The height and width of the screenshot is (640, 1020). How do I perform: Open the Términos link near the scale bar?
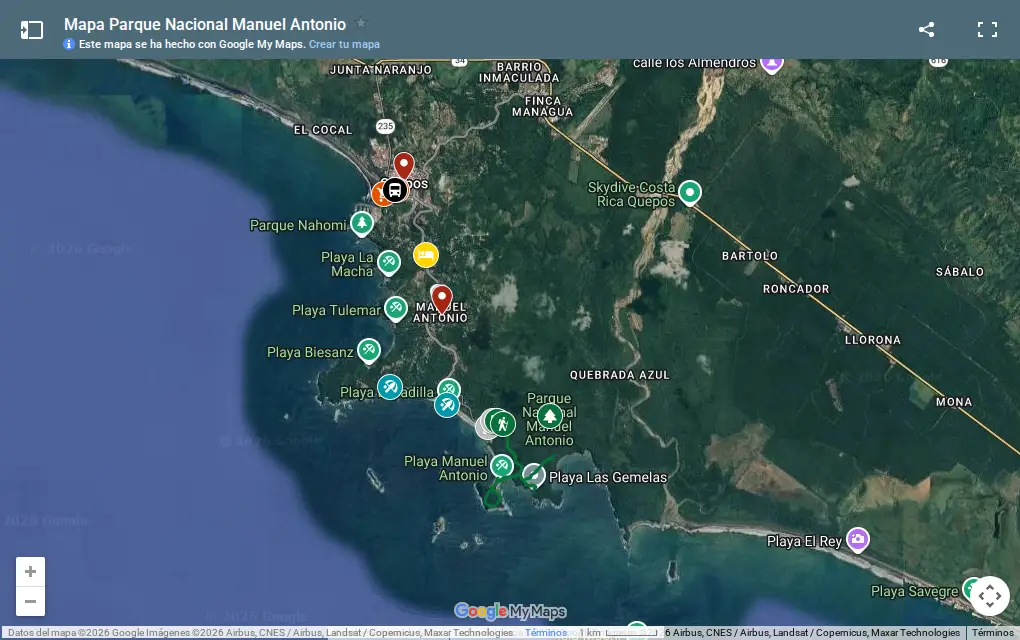tap(546, 632)
